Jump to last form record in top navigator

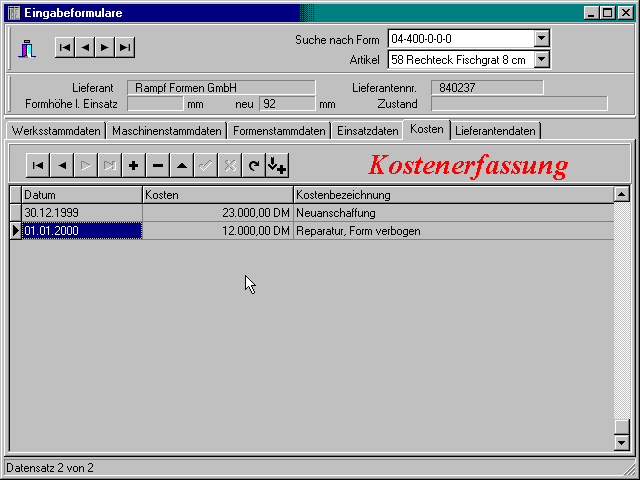point(124,47)
